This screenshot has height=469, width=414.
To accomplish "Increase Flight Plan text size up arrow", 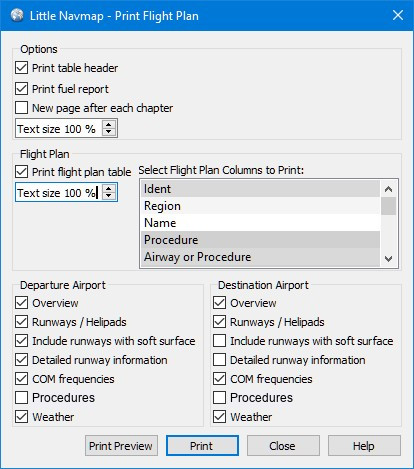I will pyautogui.click(x=109, y=189).
